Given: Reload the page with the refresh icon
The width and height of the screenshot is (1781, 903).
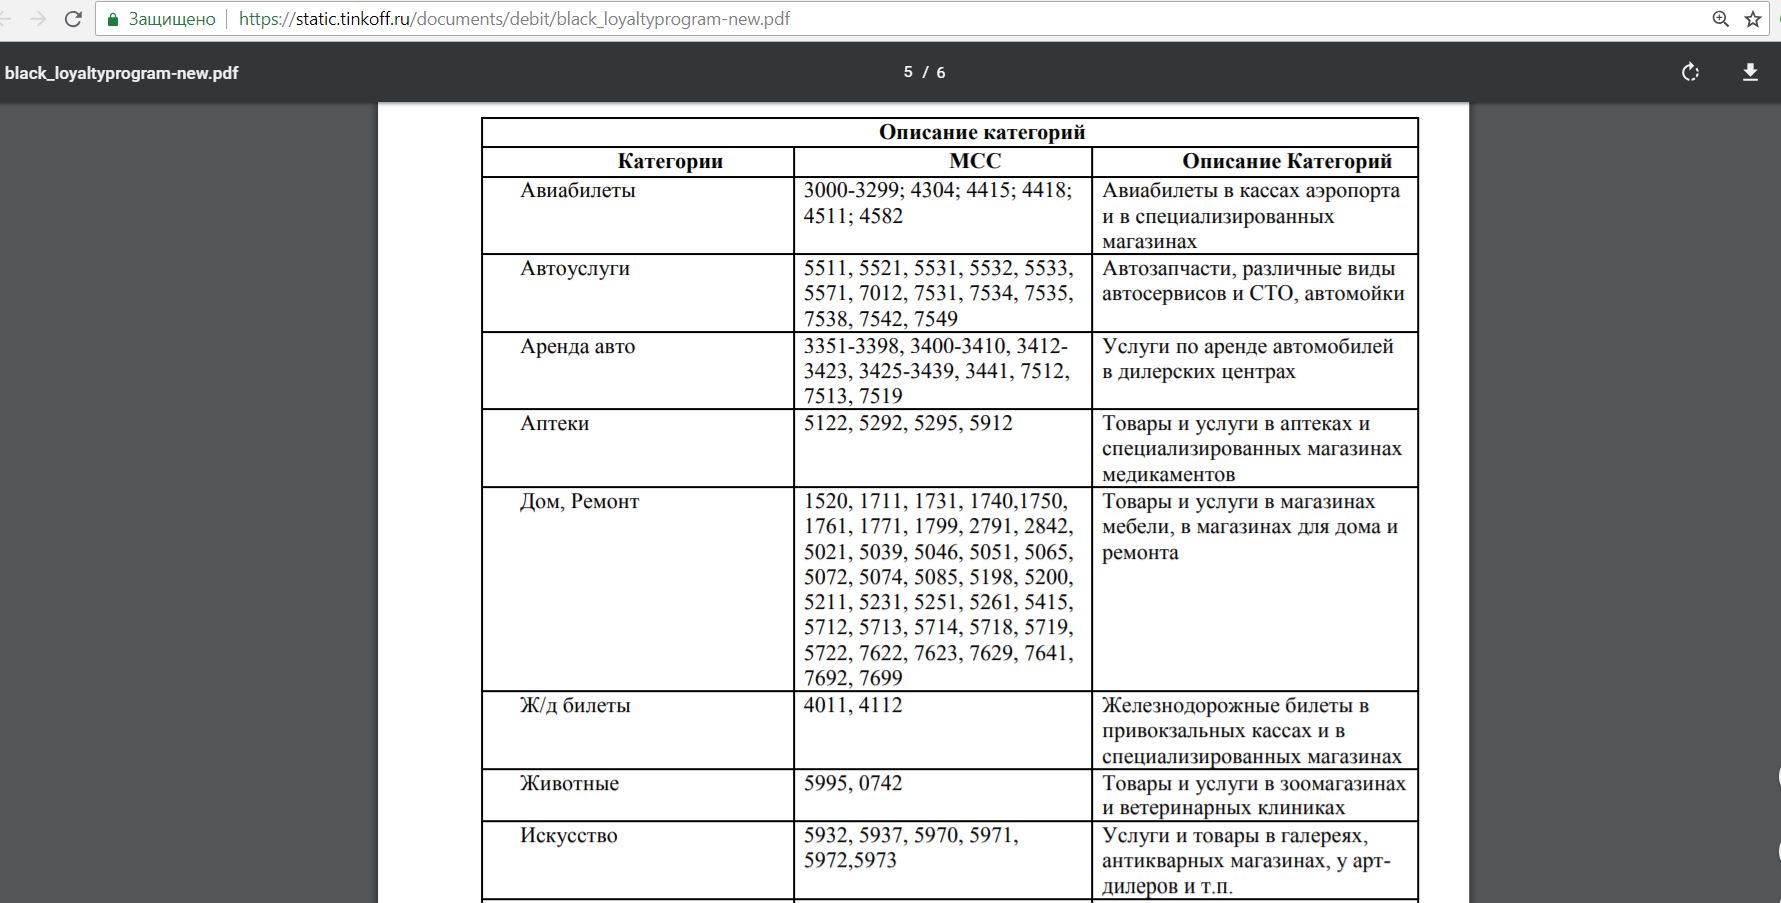Looking at the screenshot, I should (x=73, y=19).
